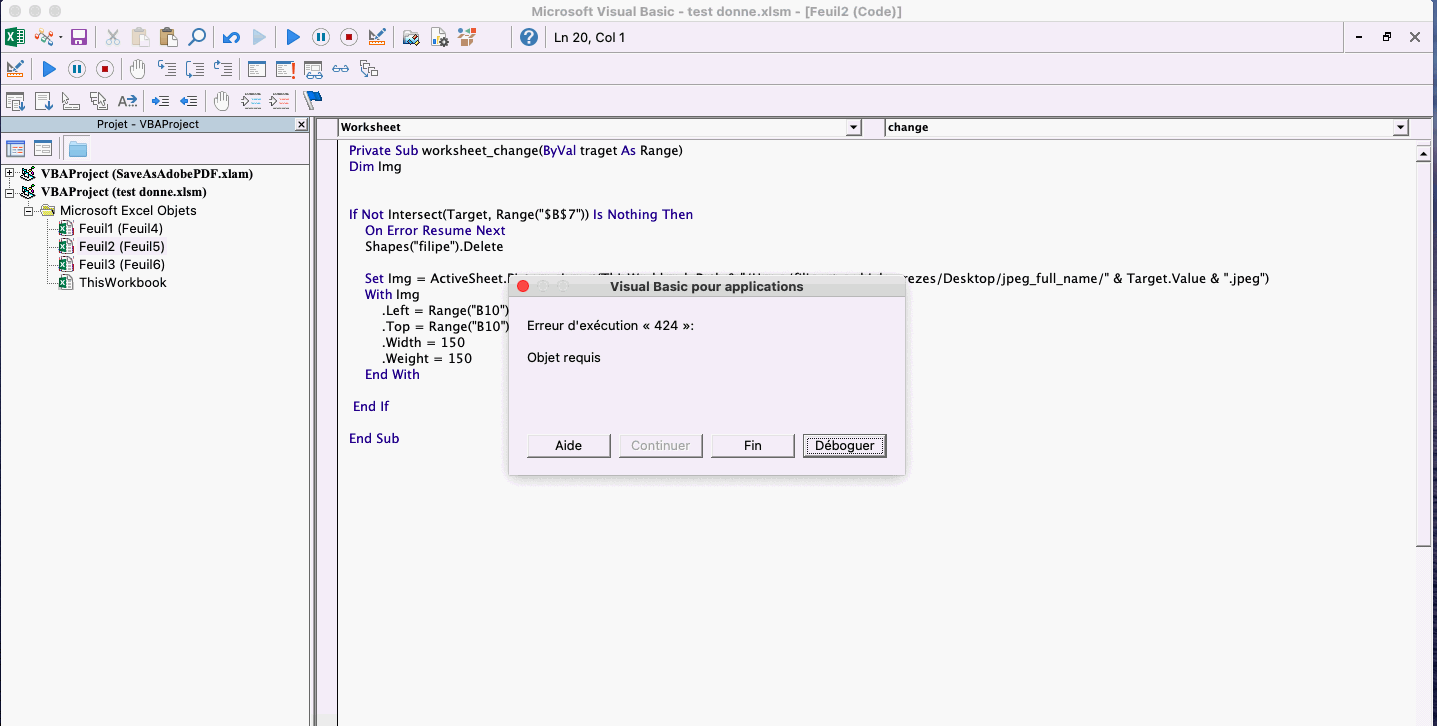
Task: Click Break (pause) in the Debug toolbar
Action: [77, 69]
